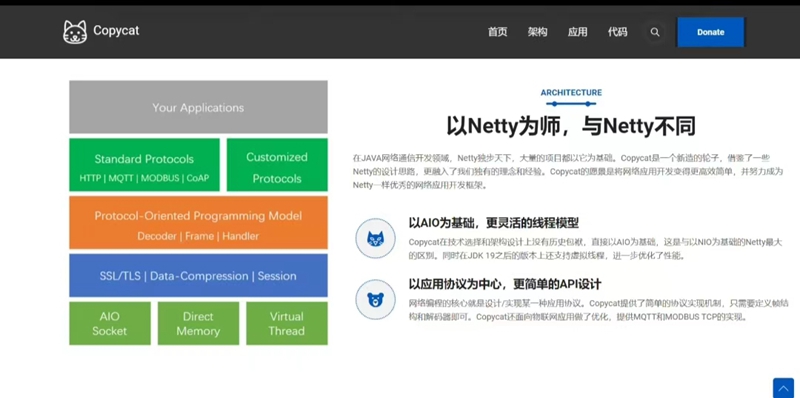800x398 pixels.
Task: Go to 首页 menu item
Action: pyautogui.click(x=497, y=32)
